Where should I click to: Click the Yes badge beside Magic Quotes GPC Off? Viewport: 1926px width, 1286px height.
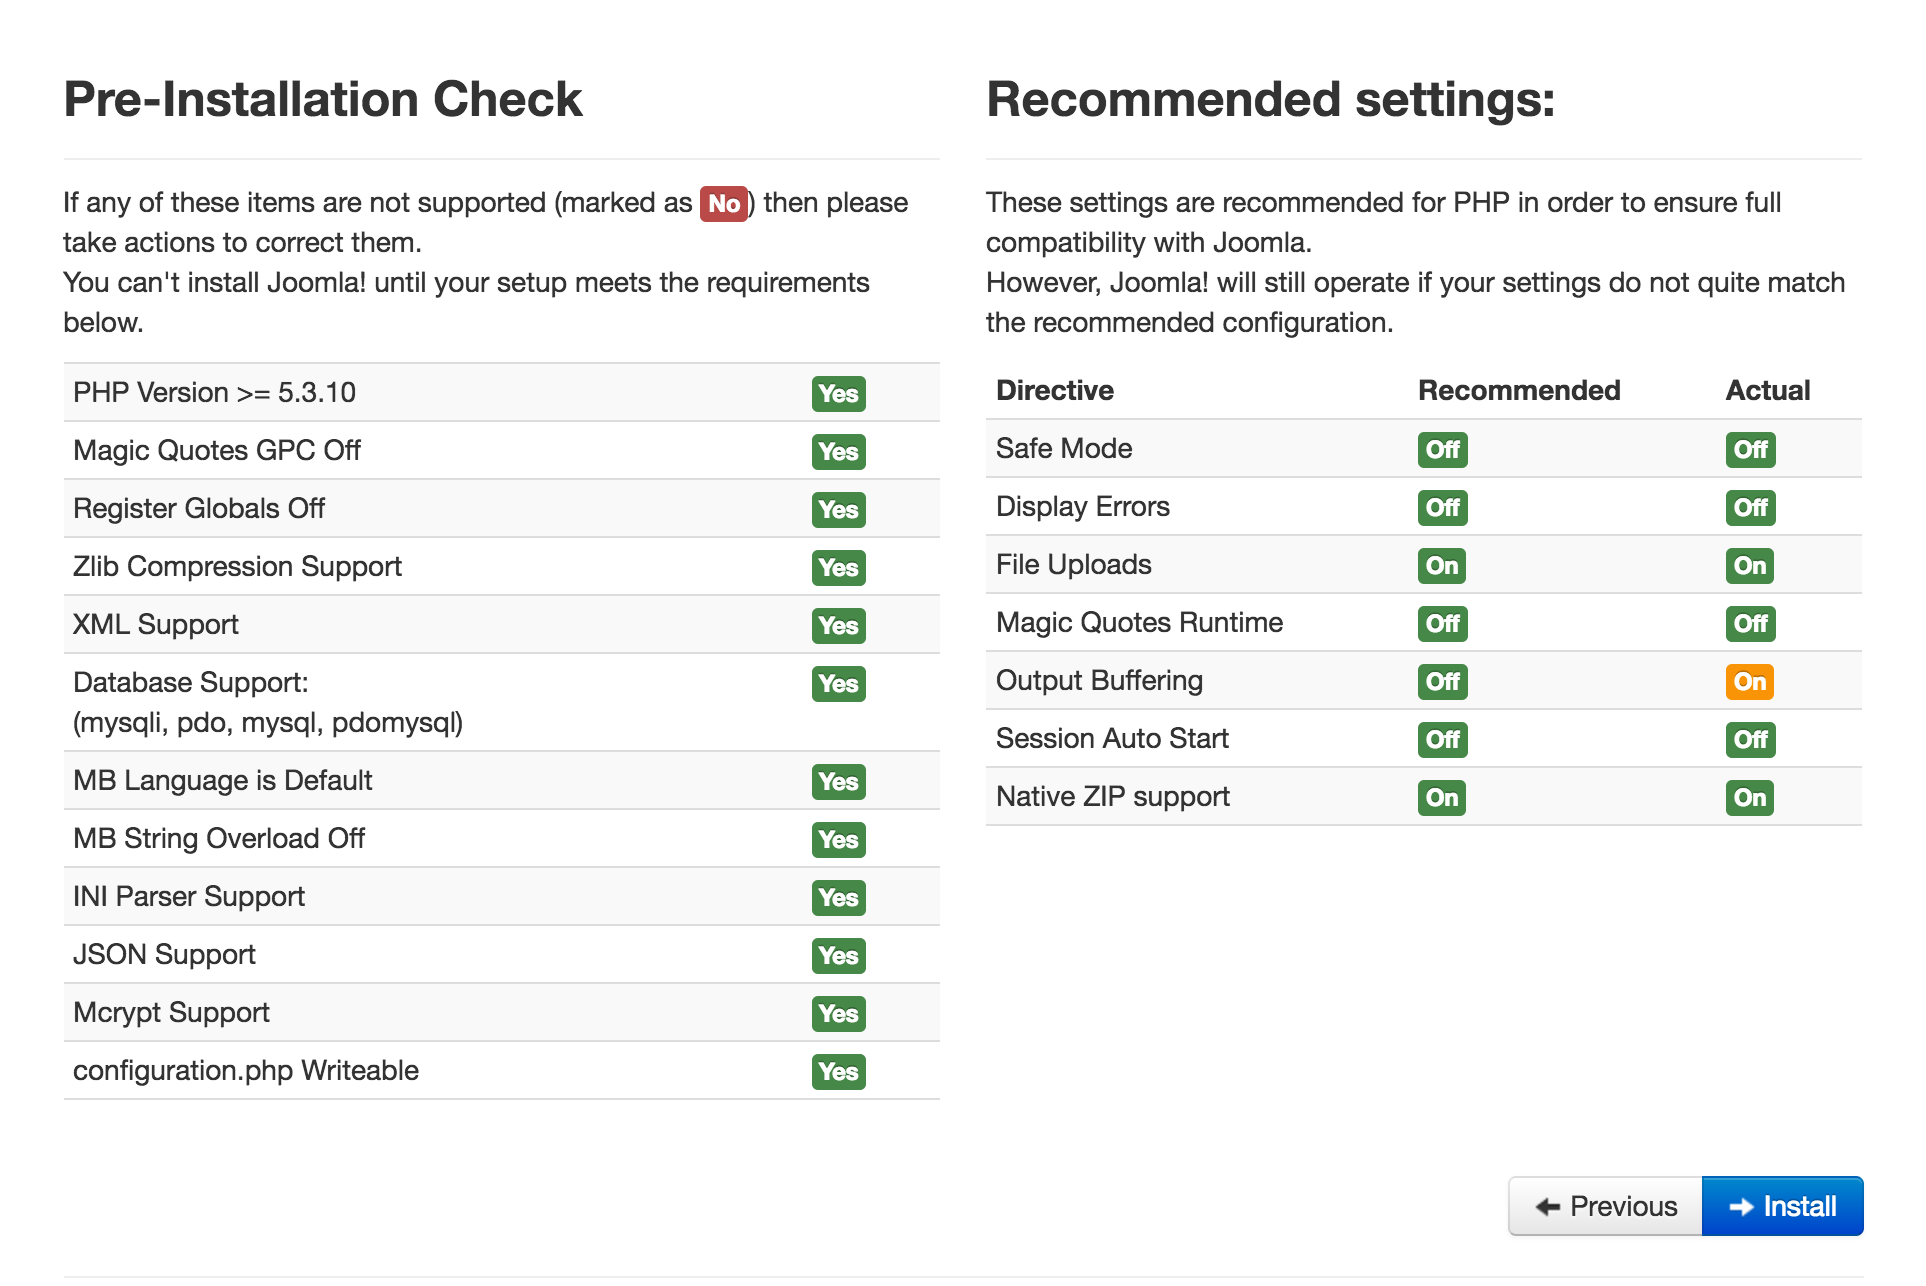[x=838, y=451]
